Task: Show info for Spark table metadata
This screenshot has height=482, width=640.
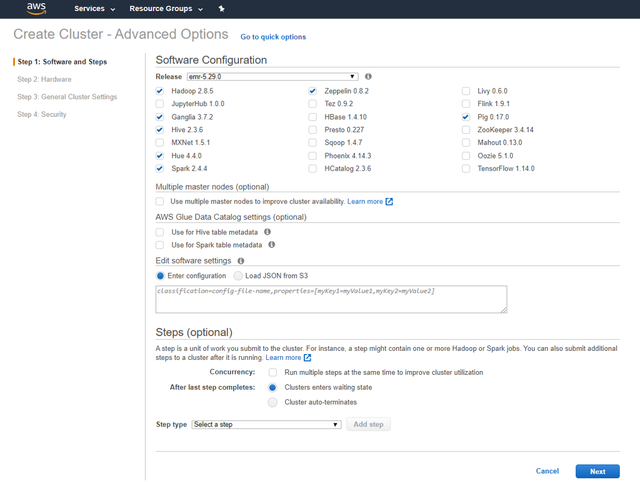Action: 271,244
